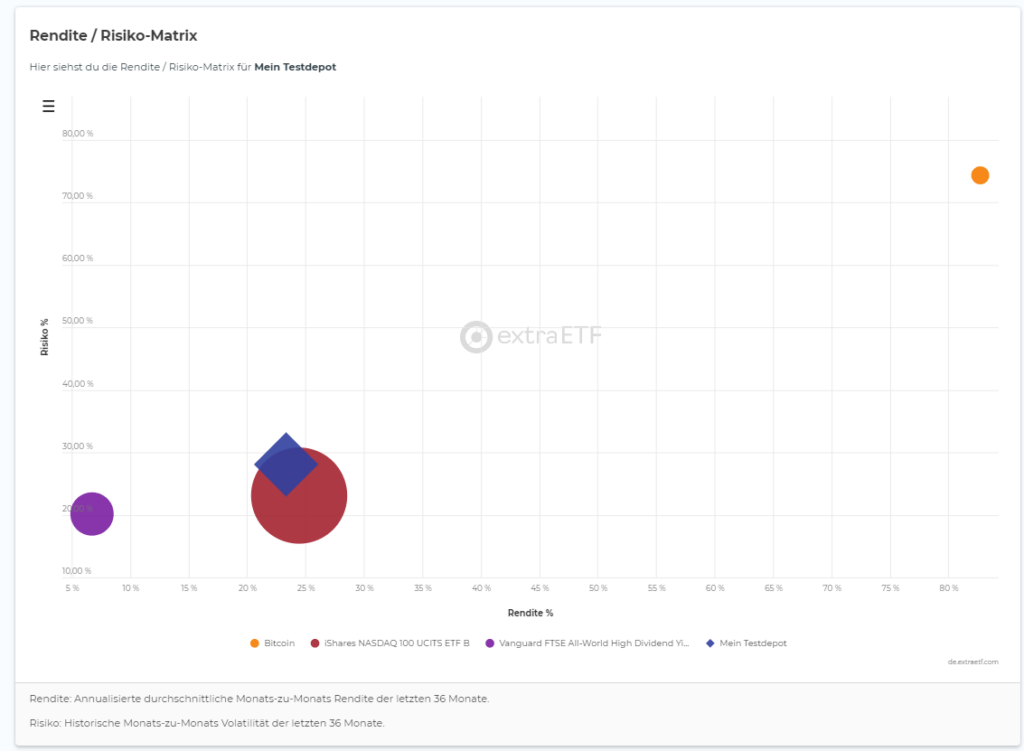Viewport: 1024px width, 751px height.
Task: Open the chart hamburger menu
Action: [x=48, y=106]
